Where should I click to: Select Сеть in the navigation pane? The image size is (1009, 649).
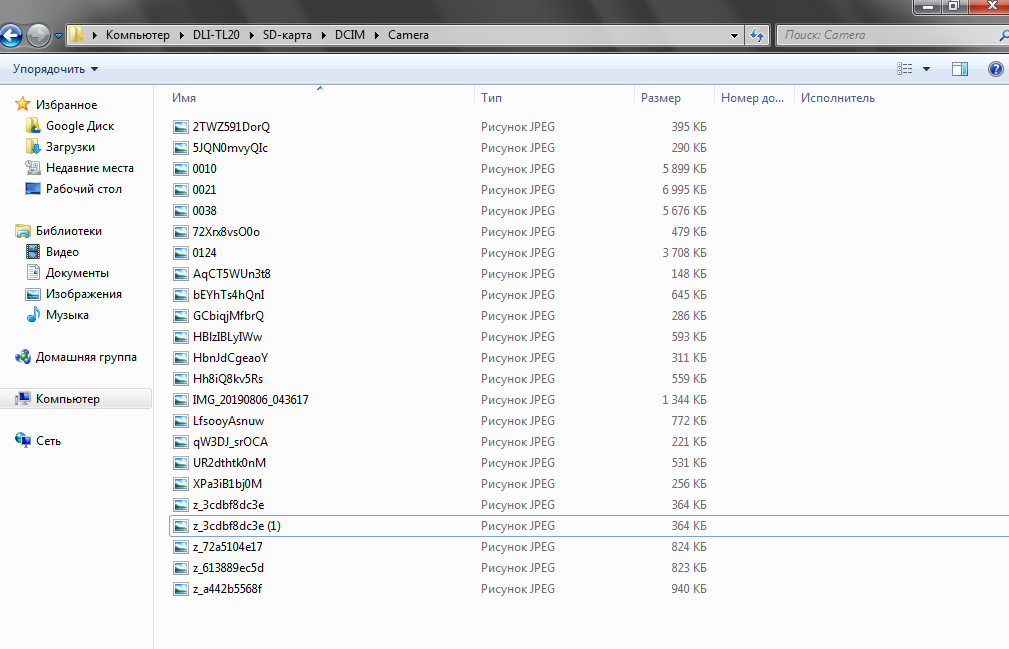(x=48, y=441)
